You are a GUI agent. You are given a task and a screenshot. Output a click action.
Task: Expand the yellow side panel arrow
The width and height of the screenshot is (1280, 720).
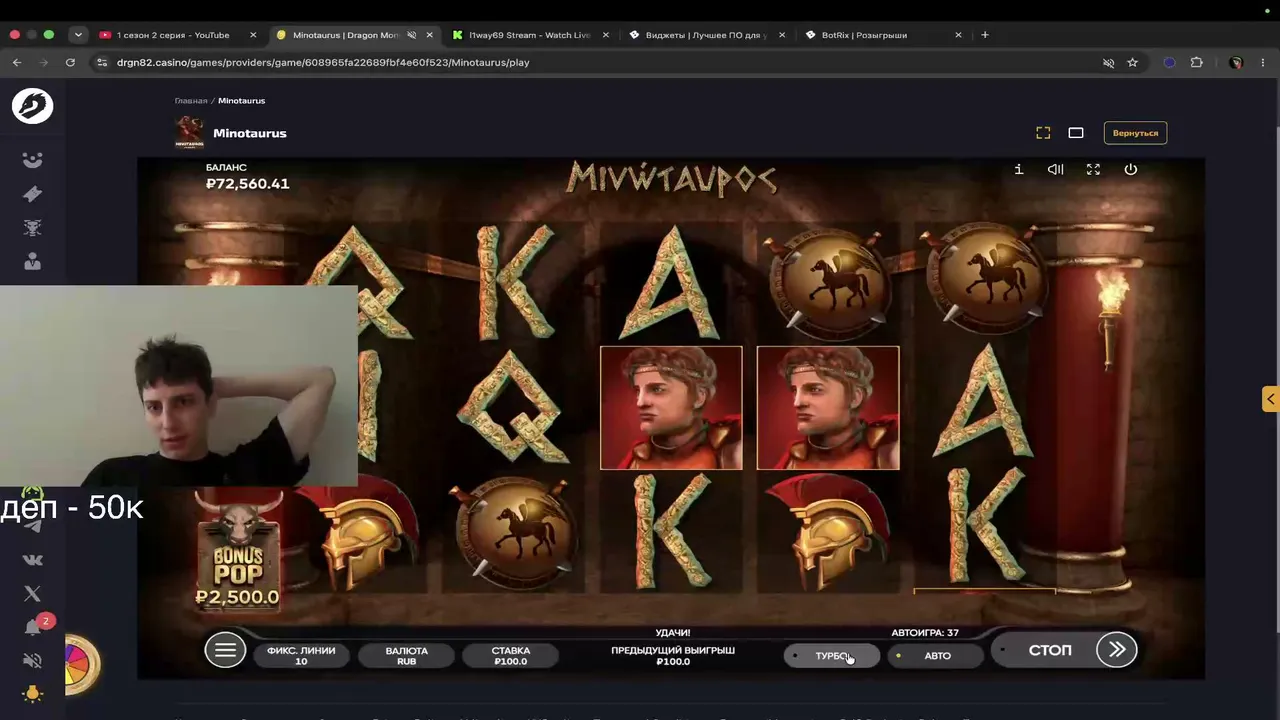pyautogui.click(x=1270, y=399)
